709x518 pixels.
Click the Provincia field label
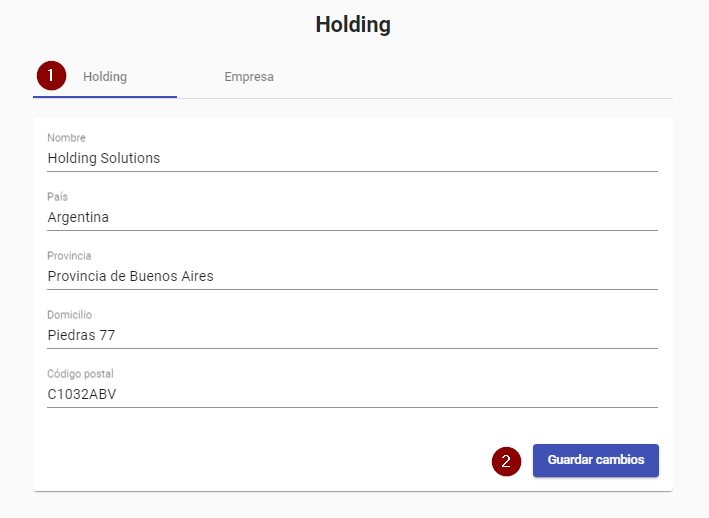[x=69, y=256]
